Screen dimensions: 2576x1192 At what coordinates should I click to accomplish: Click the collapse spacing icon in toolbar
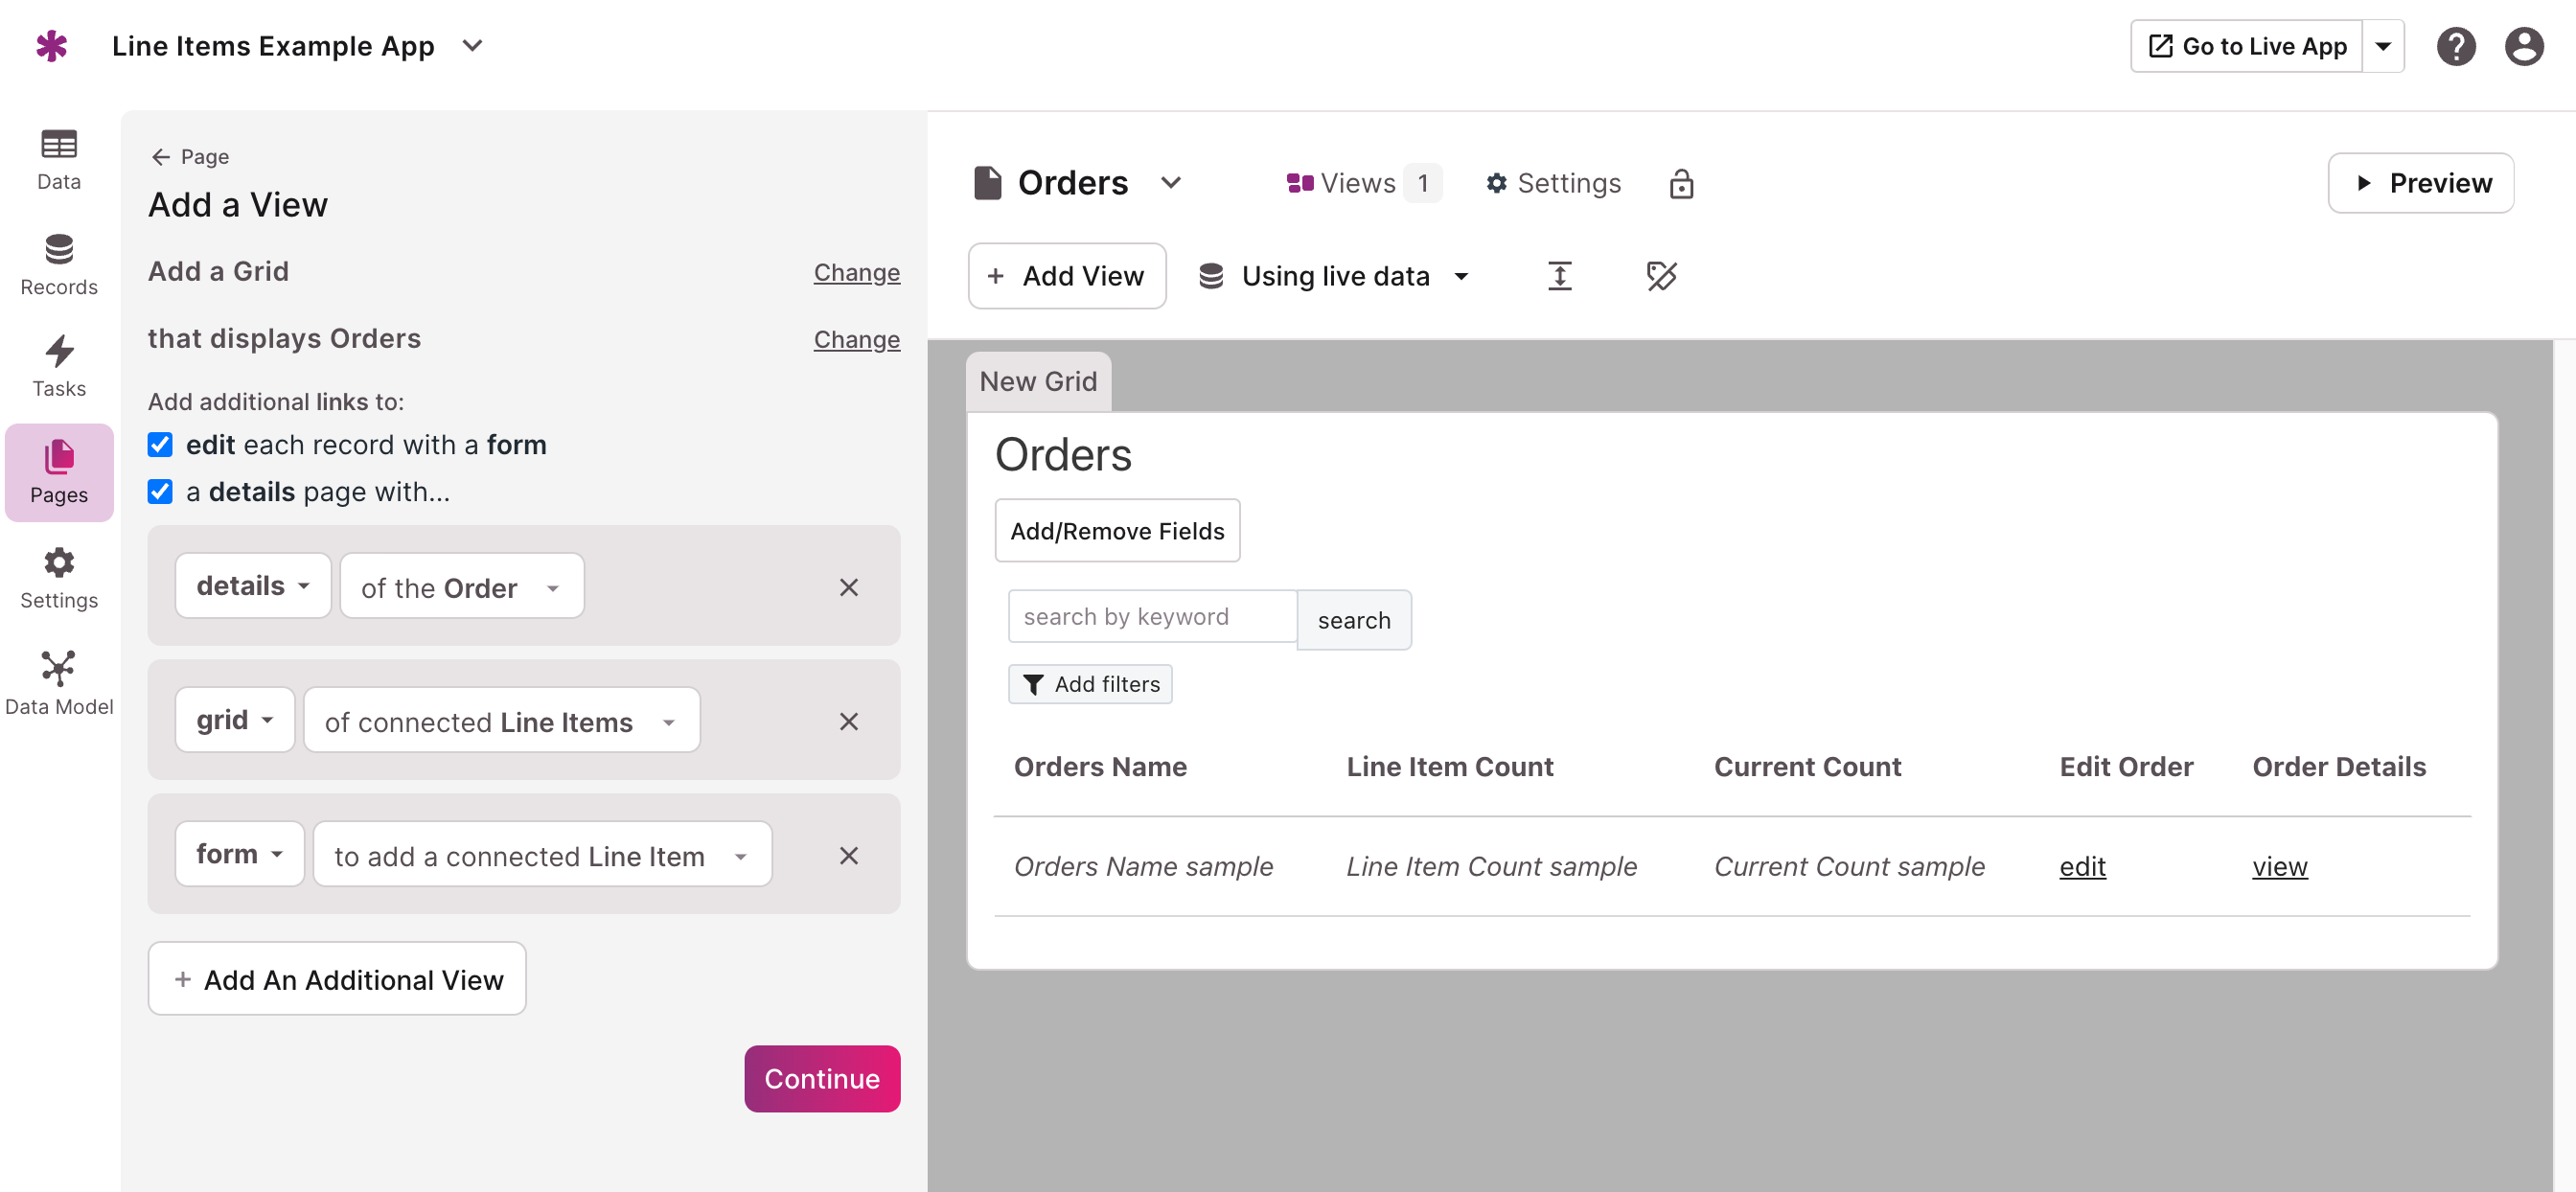(1559, 276)
